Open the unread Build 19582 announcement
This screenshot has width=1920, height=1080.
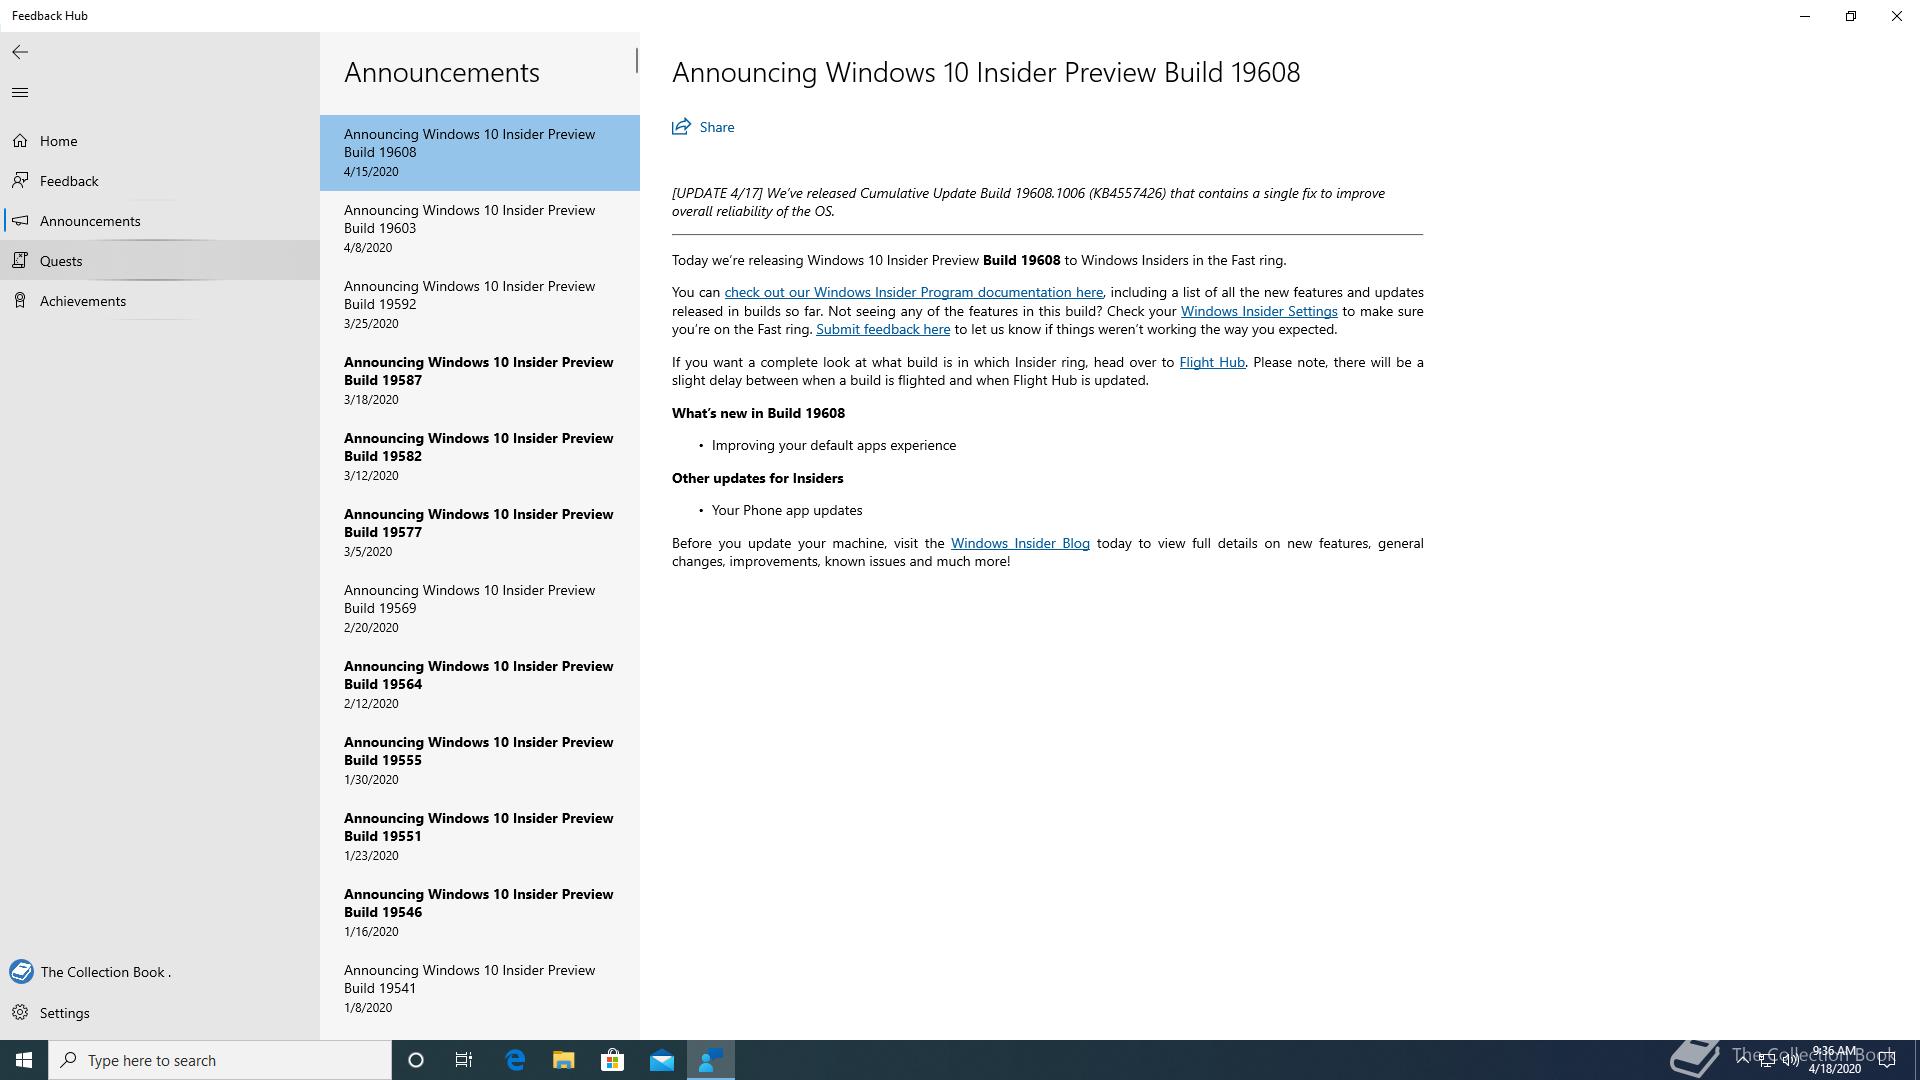click(x=480, y=457)
